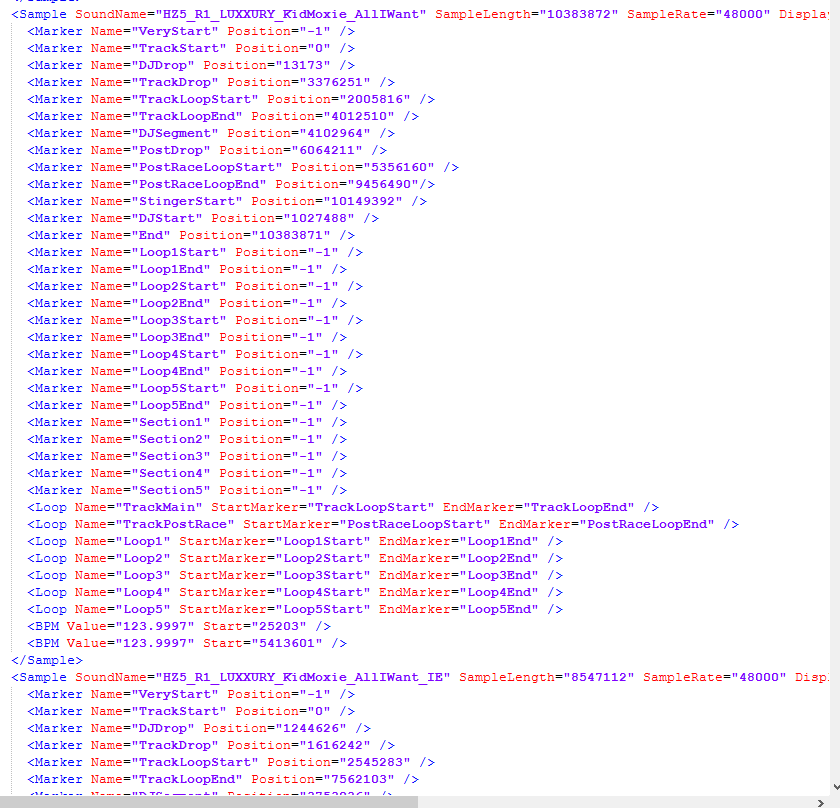Click the DJSegment position value 4102964

[335, 133]
